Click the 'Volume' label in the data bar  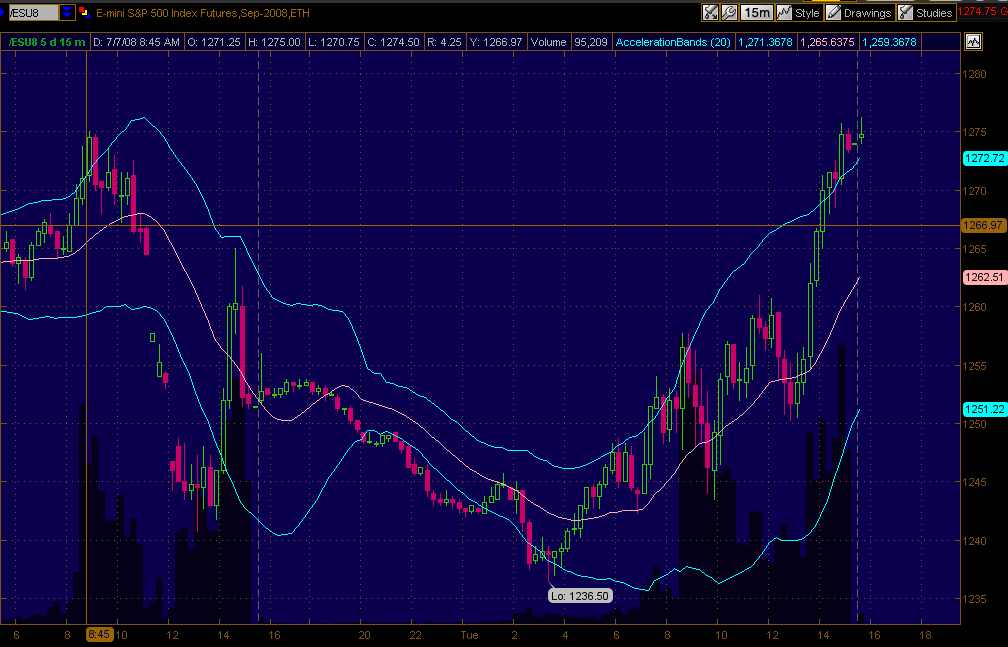(x=548, y=42)
